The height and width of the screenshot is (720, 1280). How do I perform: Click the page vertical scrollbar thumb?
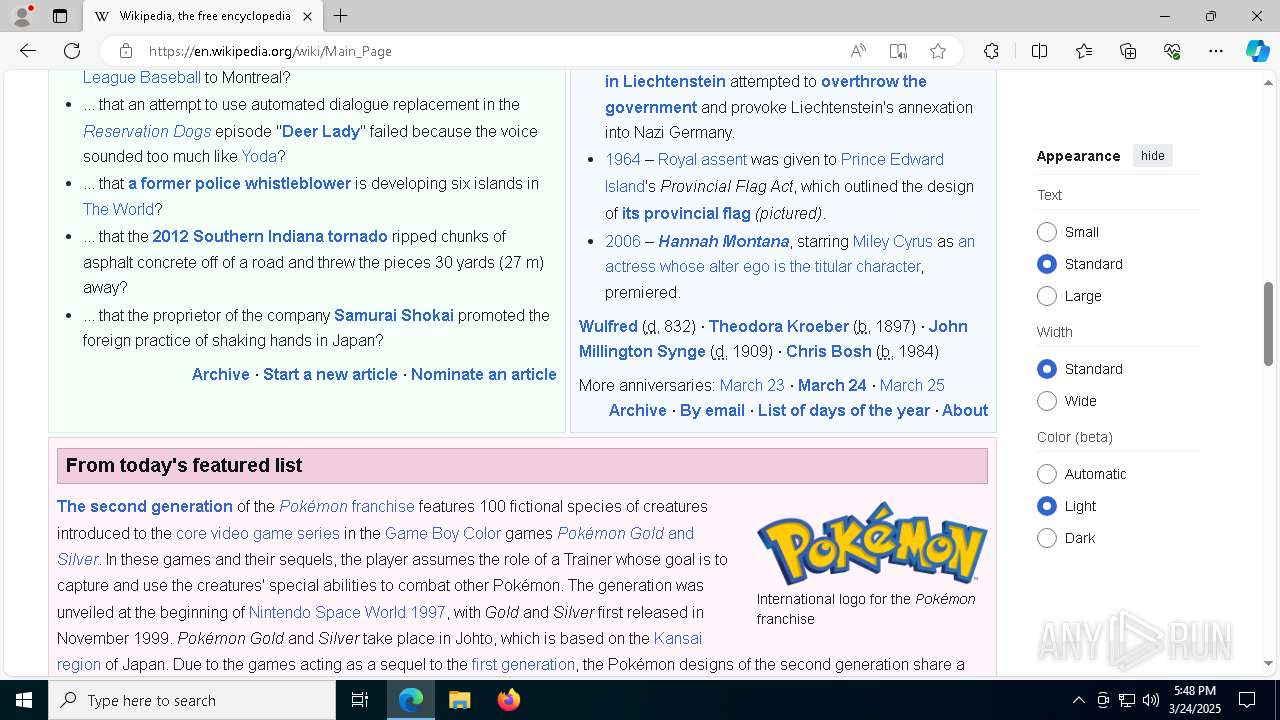click(1268, 325)
